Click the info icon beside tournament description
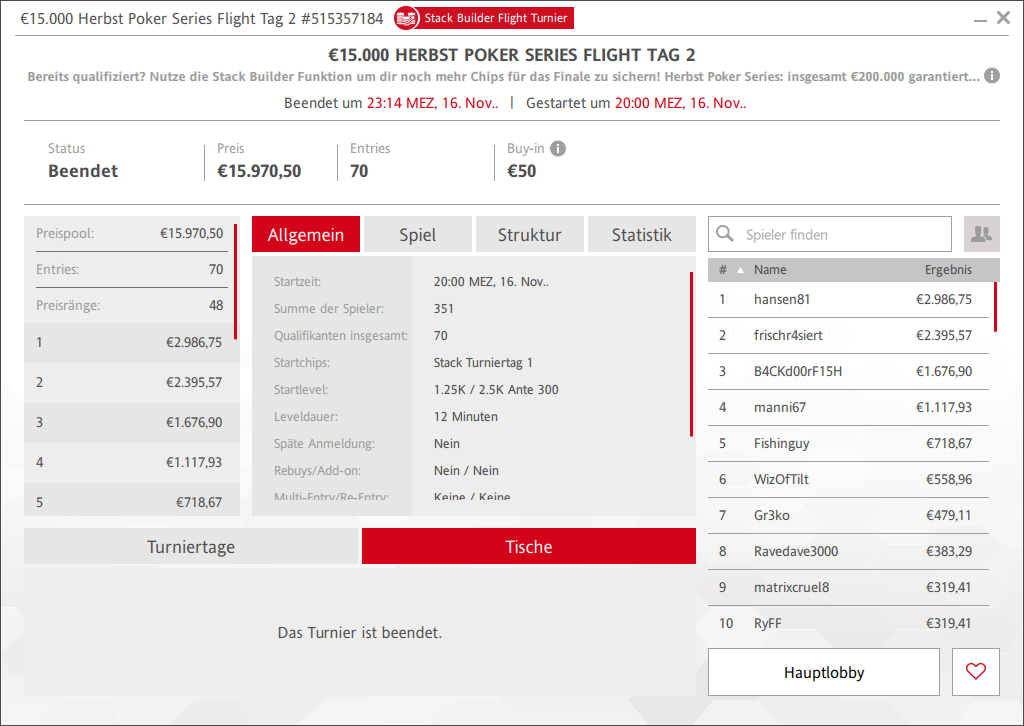Image resolution: width=1024 pixels, height=726 pixels. pos(991,76)
